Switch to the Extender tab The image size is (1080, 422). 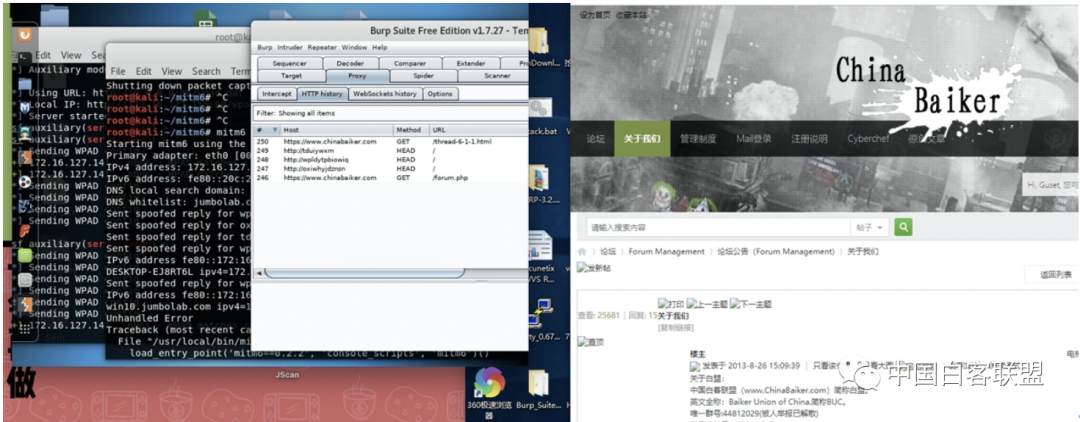470,63
